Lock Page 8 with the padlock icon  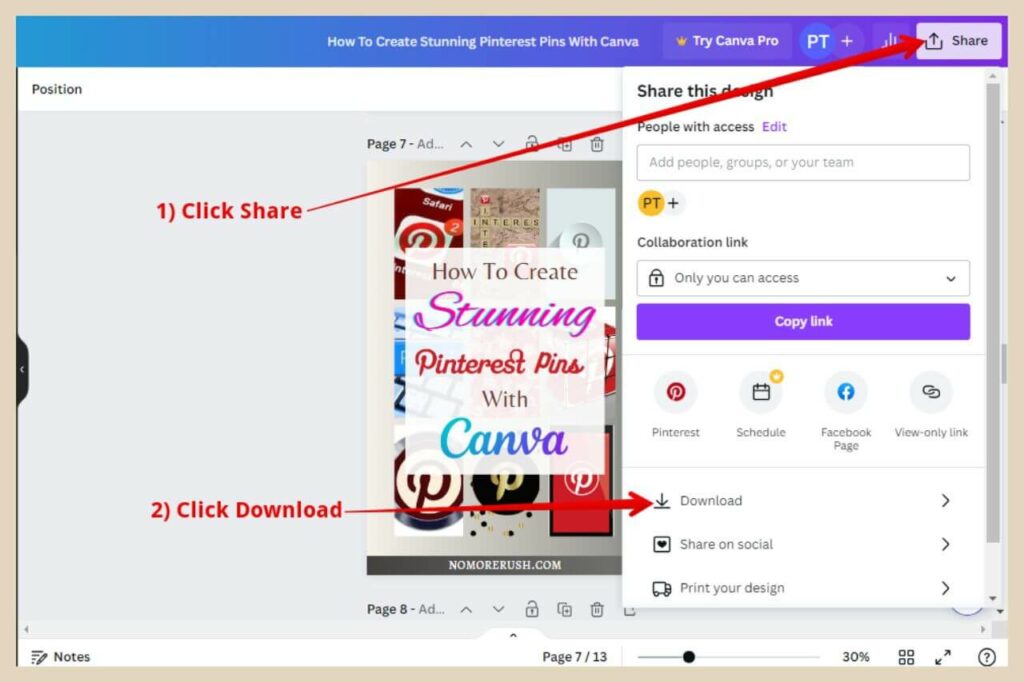(x=532, y=609)
